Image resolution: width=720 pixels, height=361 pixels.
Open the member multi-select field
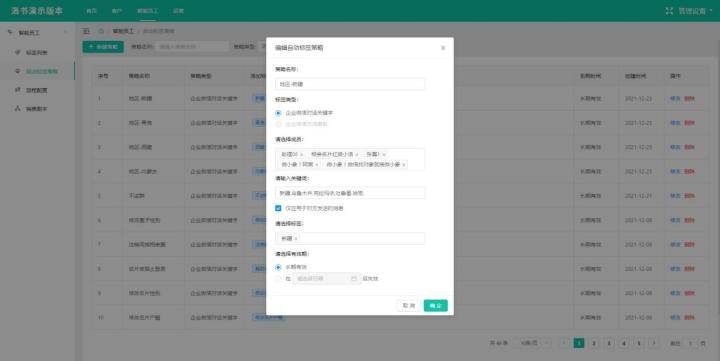350,159
